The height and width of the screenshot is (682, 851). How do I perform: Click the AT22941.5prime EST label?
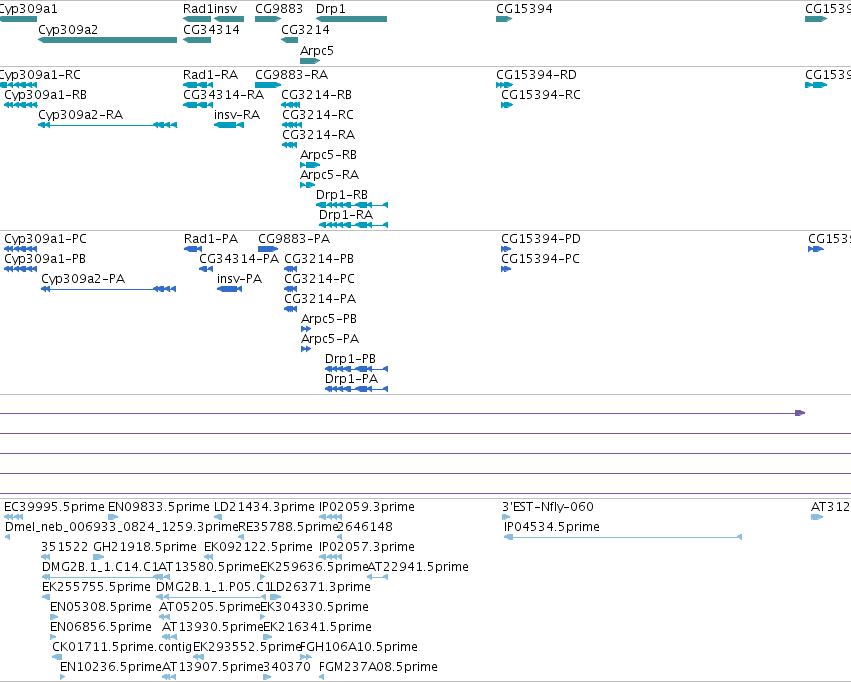coord(418,566)
